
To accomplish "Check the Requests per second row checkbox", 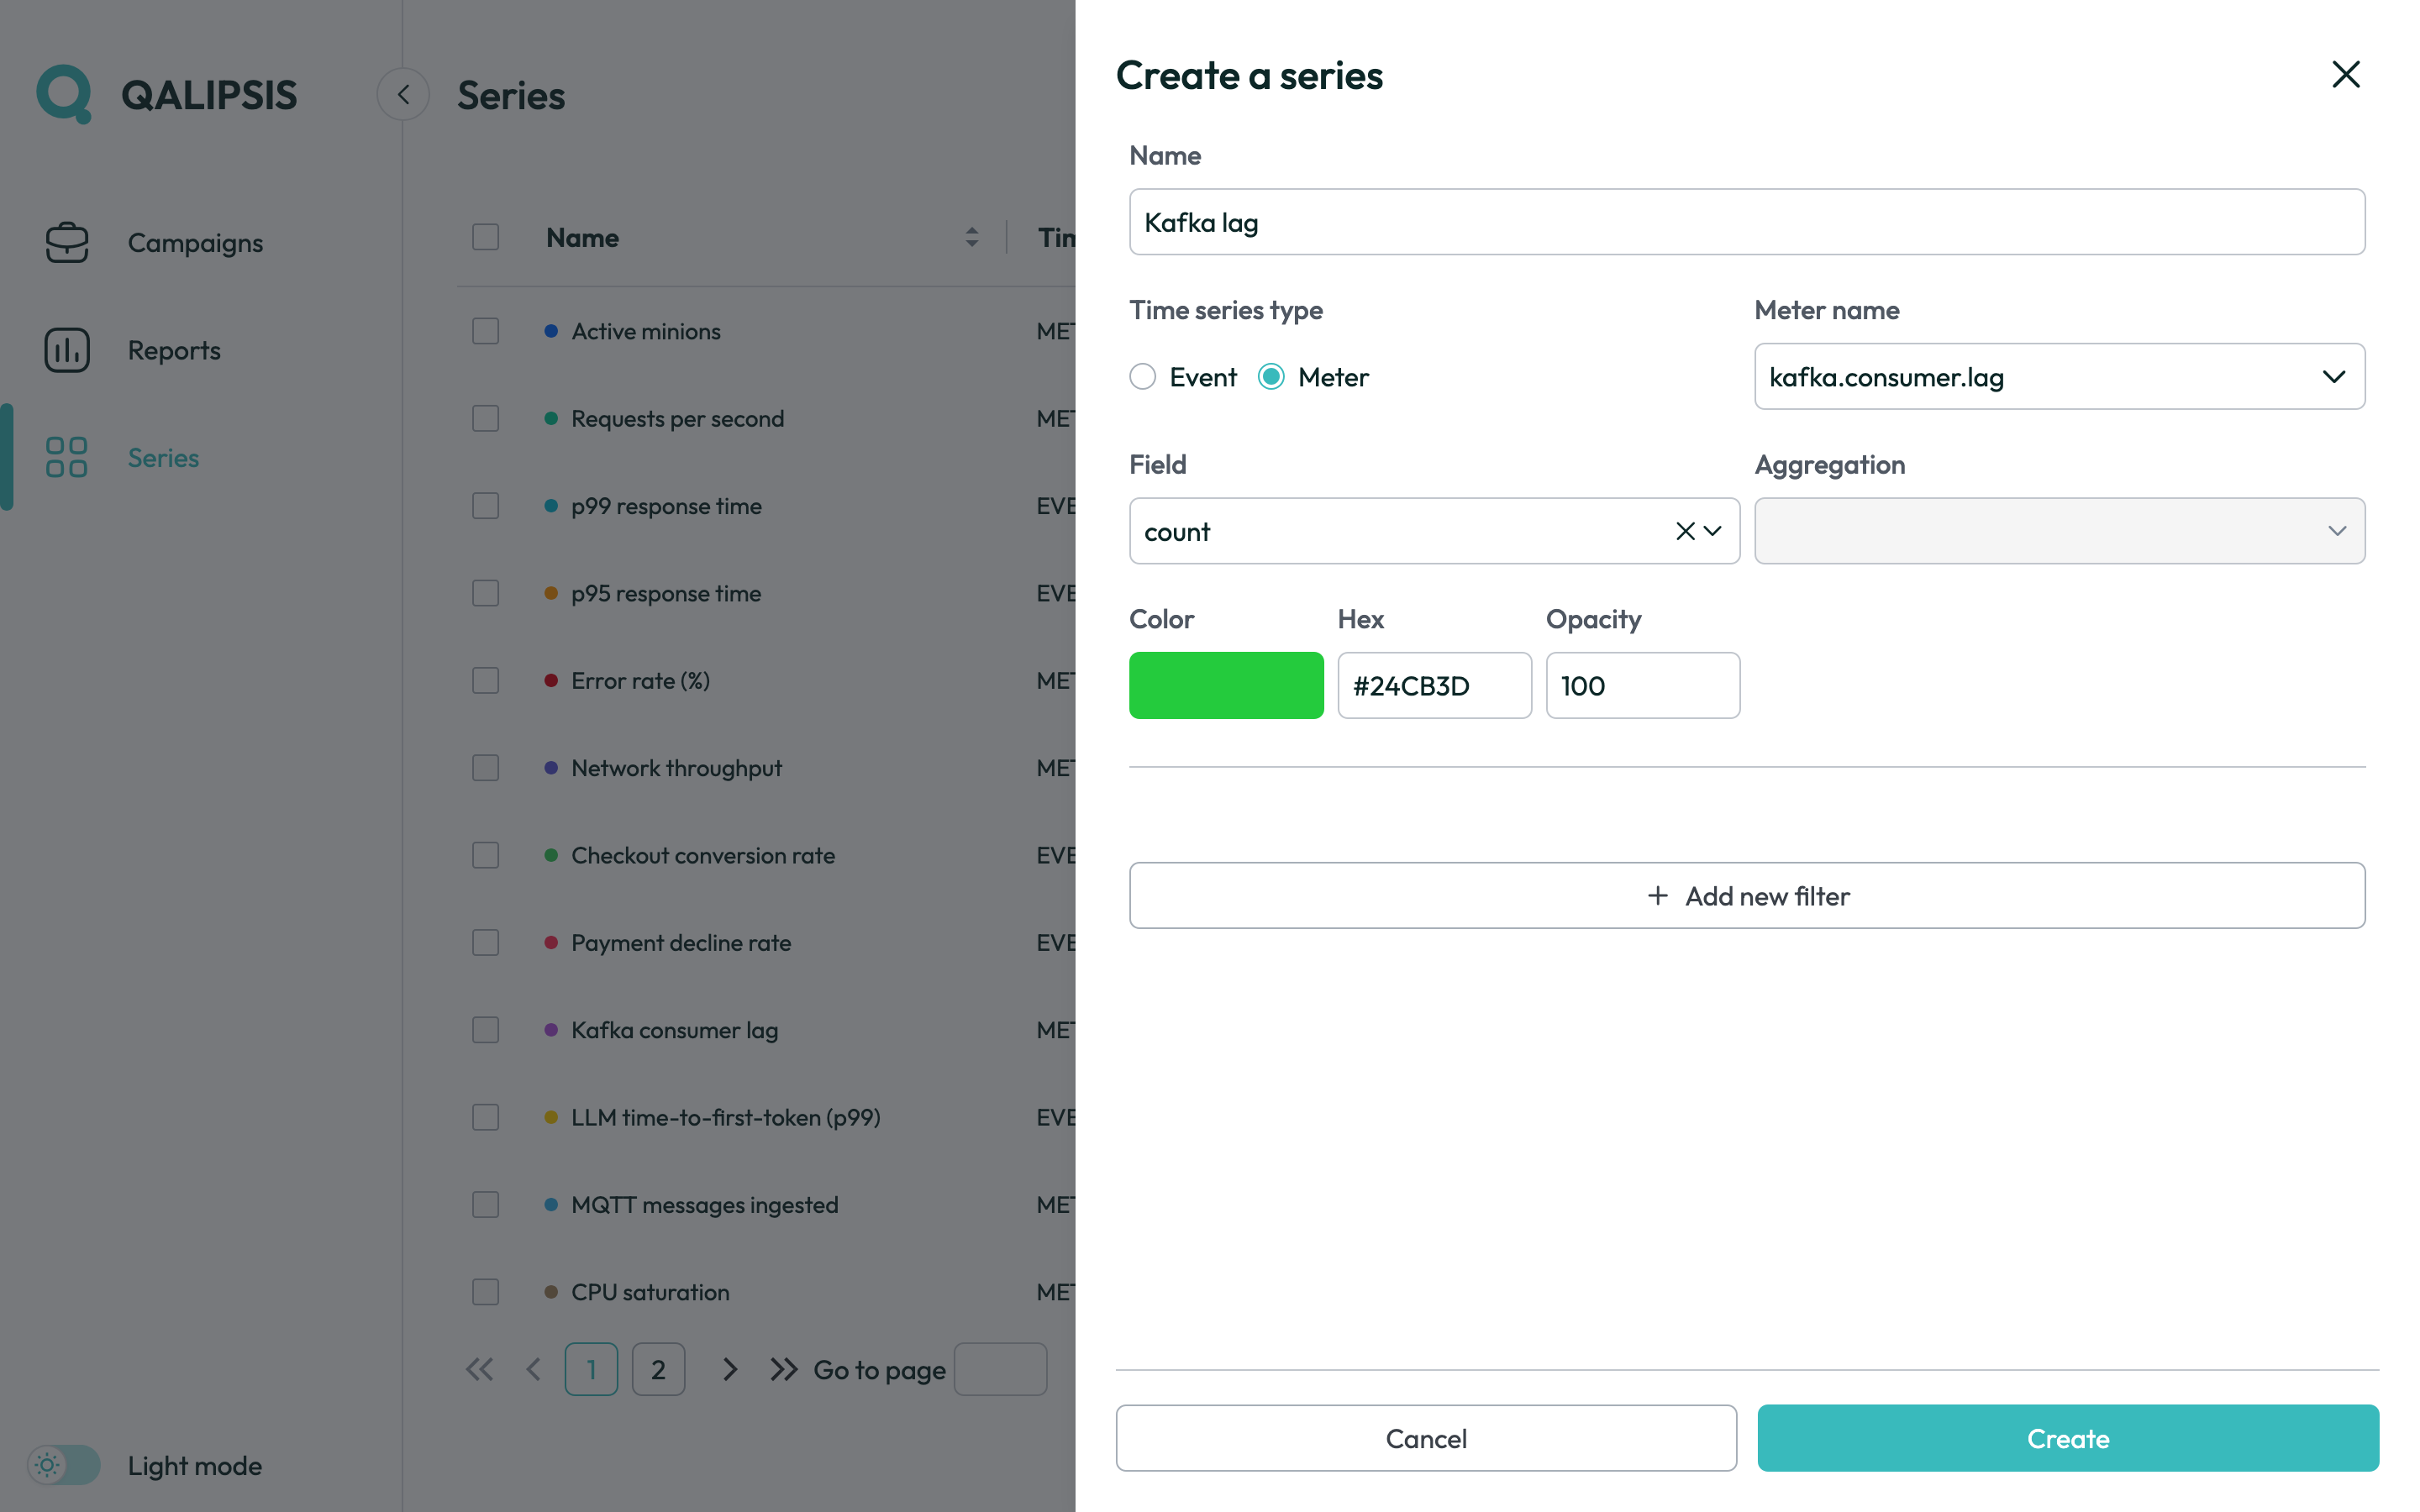I will coord(485,418).
